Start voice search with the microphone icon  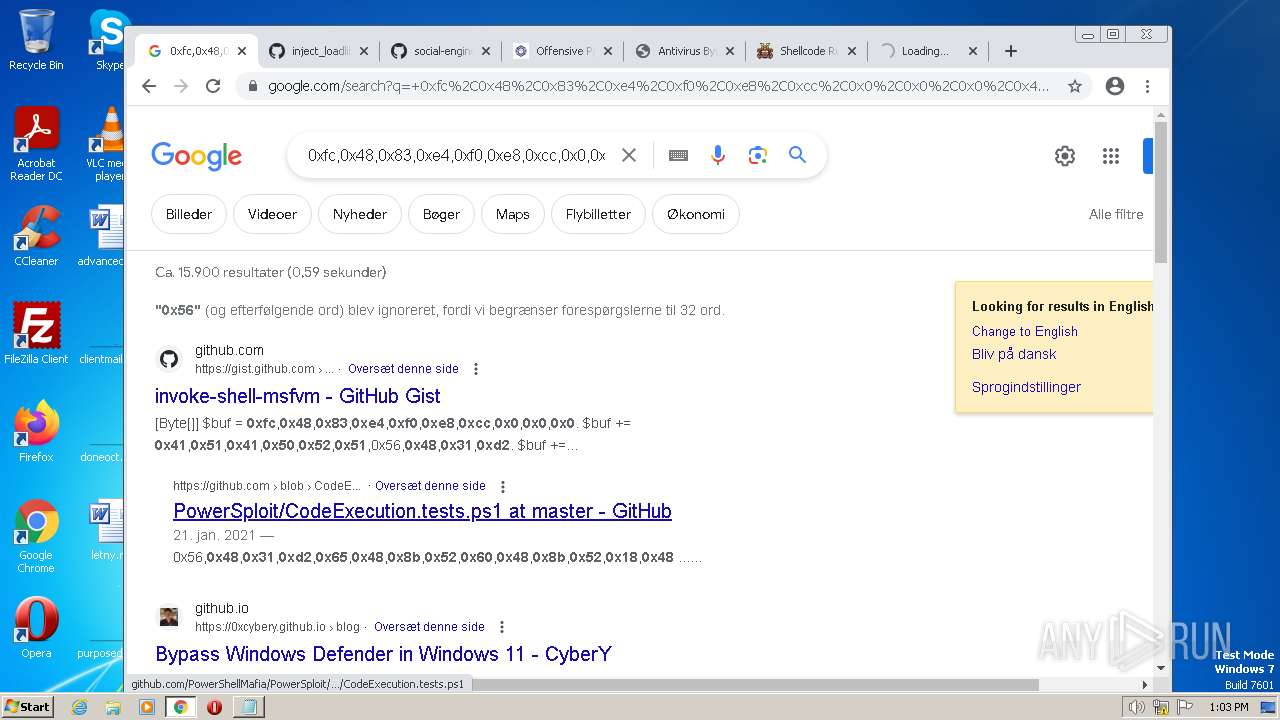718,155
